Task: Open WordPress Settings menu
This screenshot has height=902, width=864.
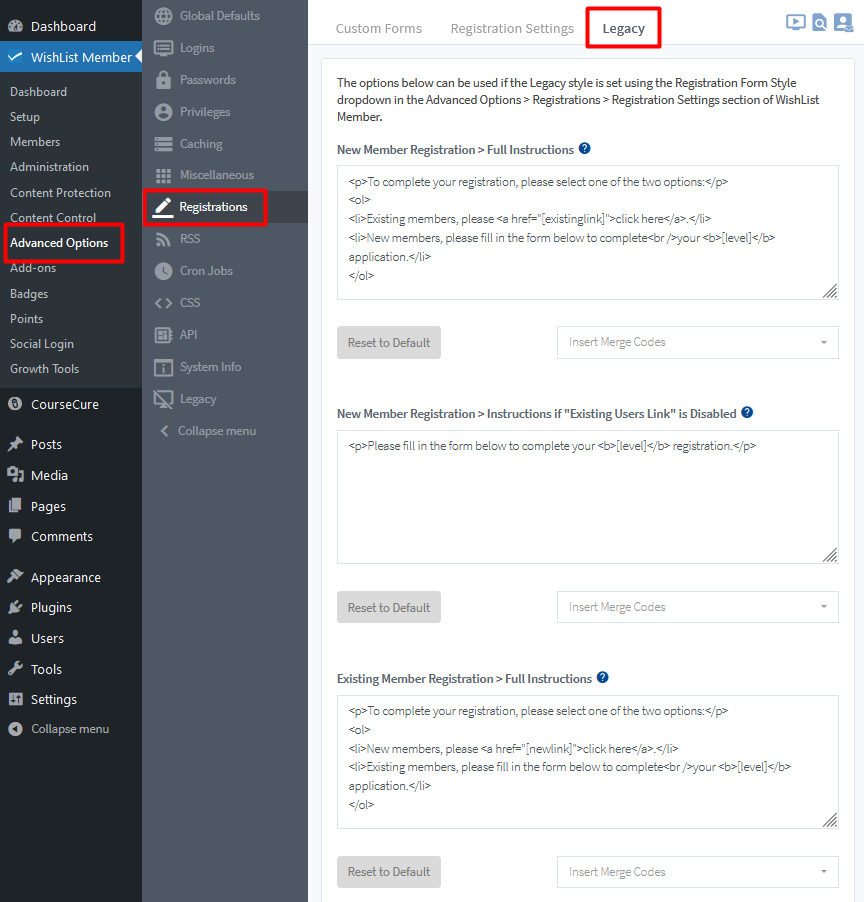Action: 53,700
